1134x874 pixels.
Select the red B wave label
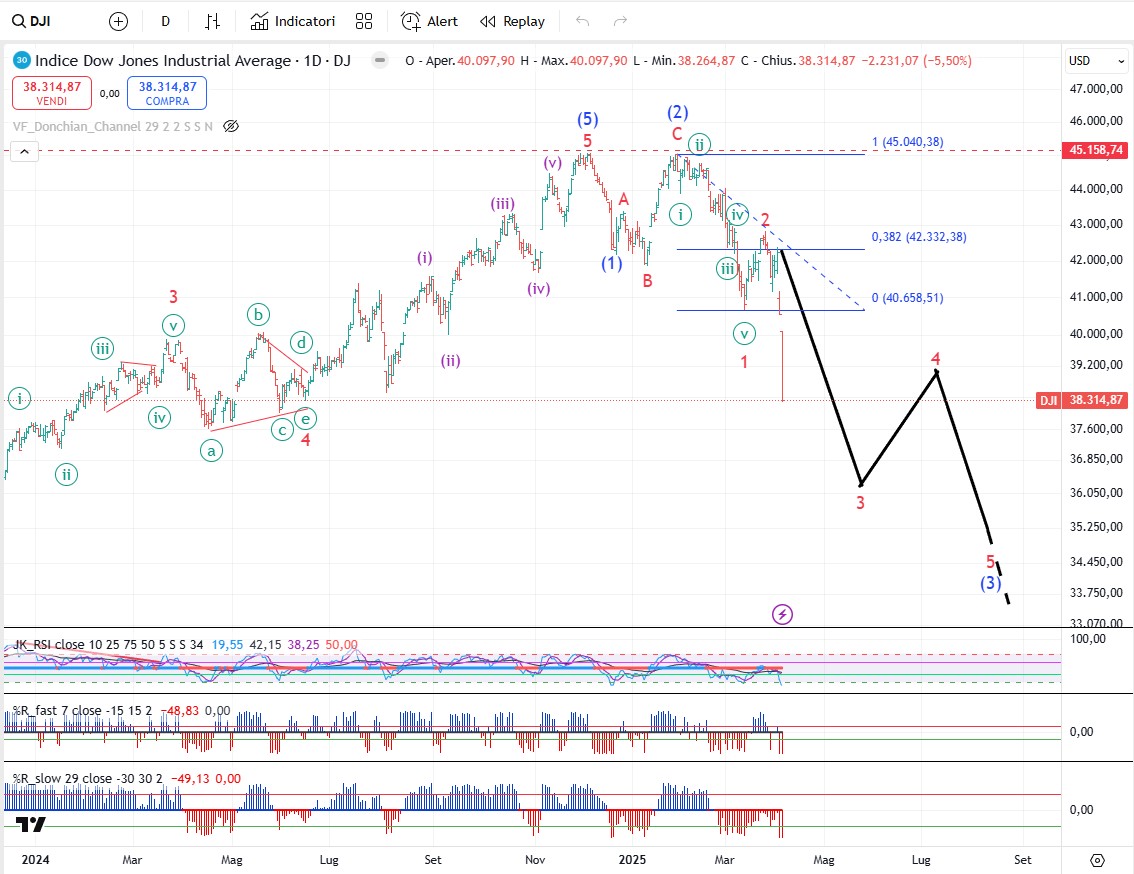pyautogui.click(x=648, y=281)
